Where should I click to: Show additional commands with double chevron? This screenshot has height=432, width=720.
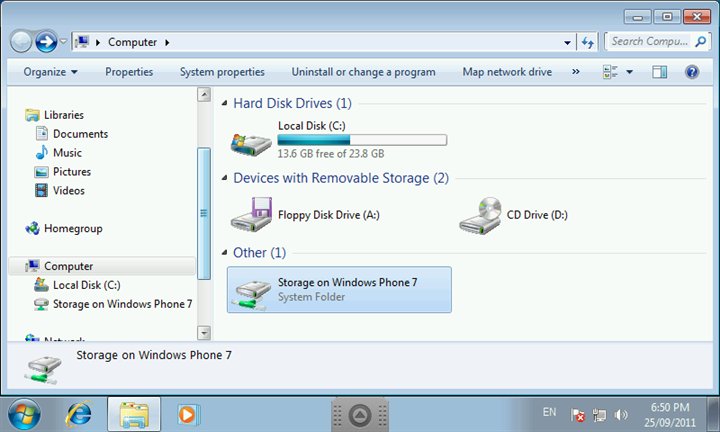point(575,72)
